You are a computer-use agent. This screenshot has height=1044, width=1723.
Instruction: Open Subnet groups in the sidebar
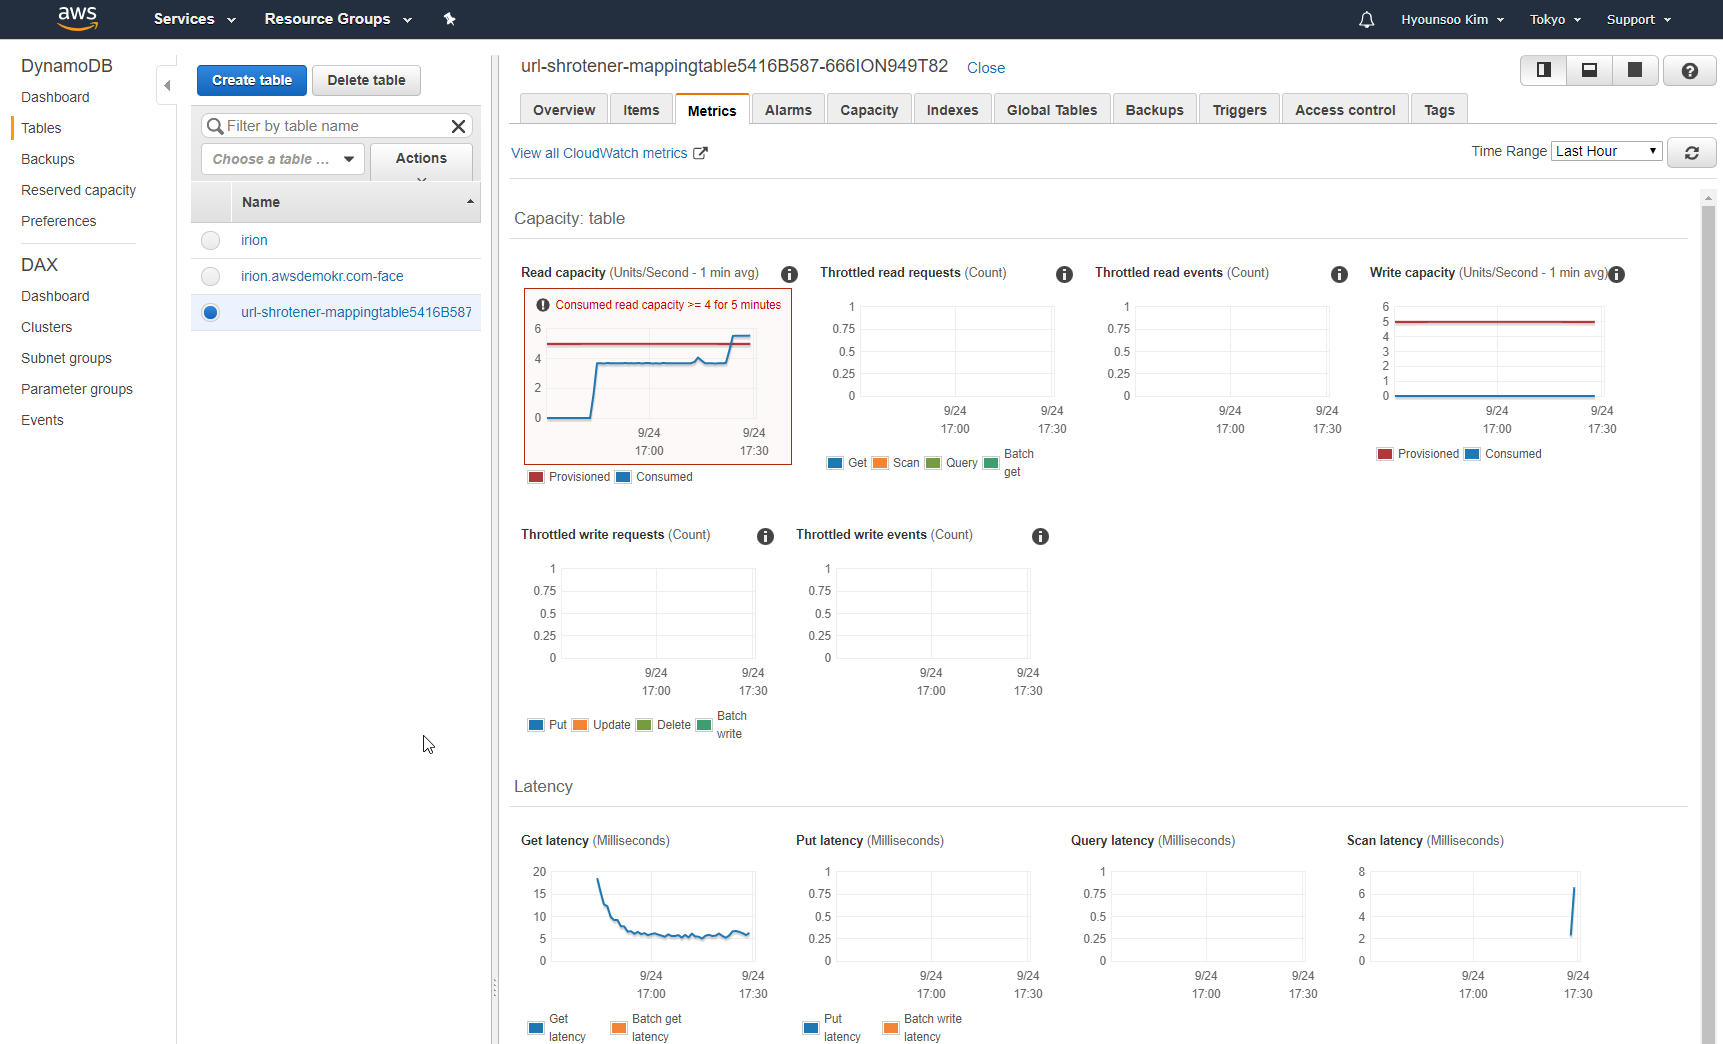66,358
